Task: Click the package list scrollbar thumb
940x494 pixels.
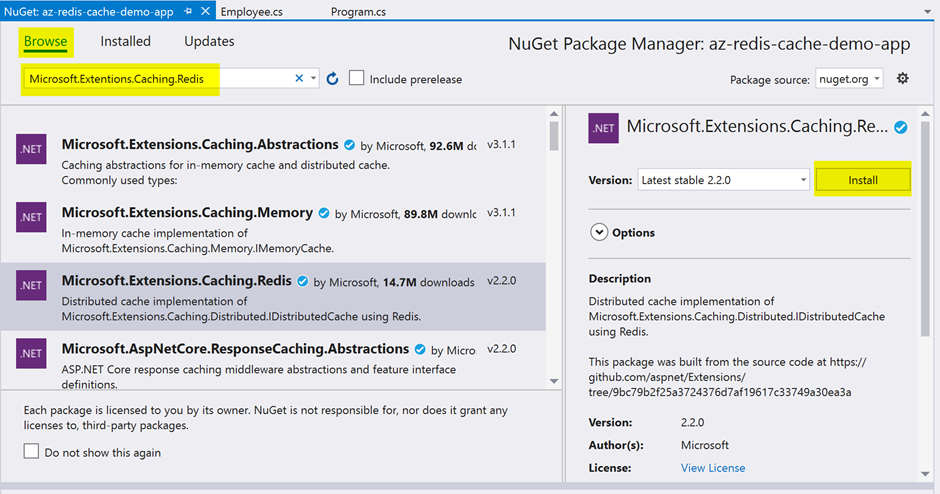Action: [554, 136]
